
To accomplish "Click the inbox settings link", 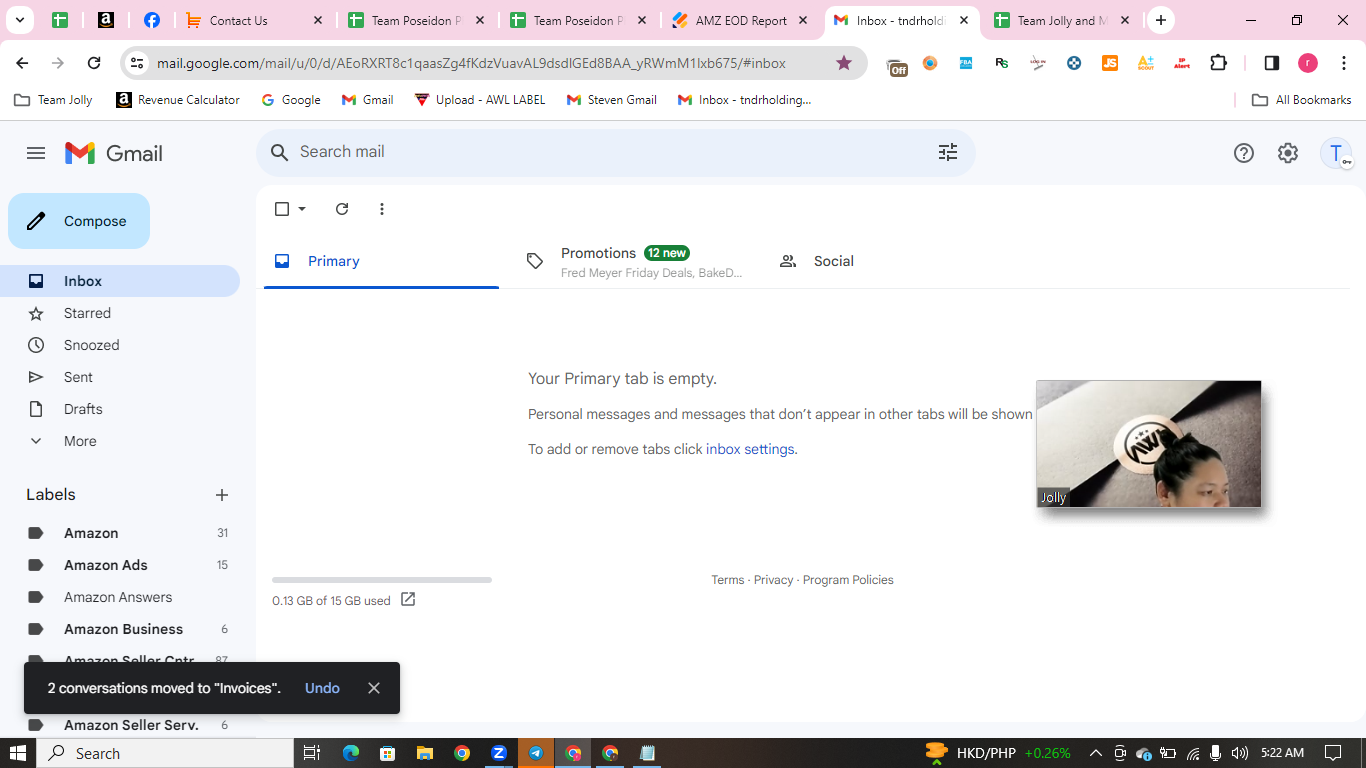I will point(750,449).
